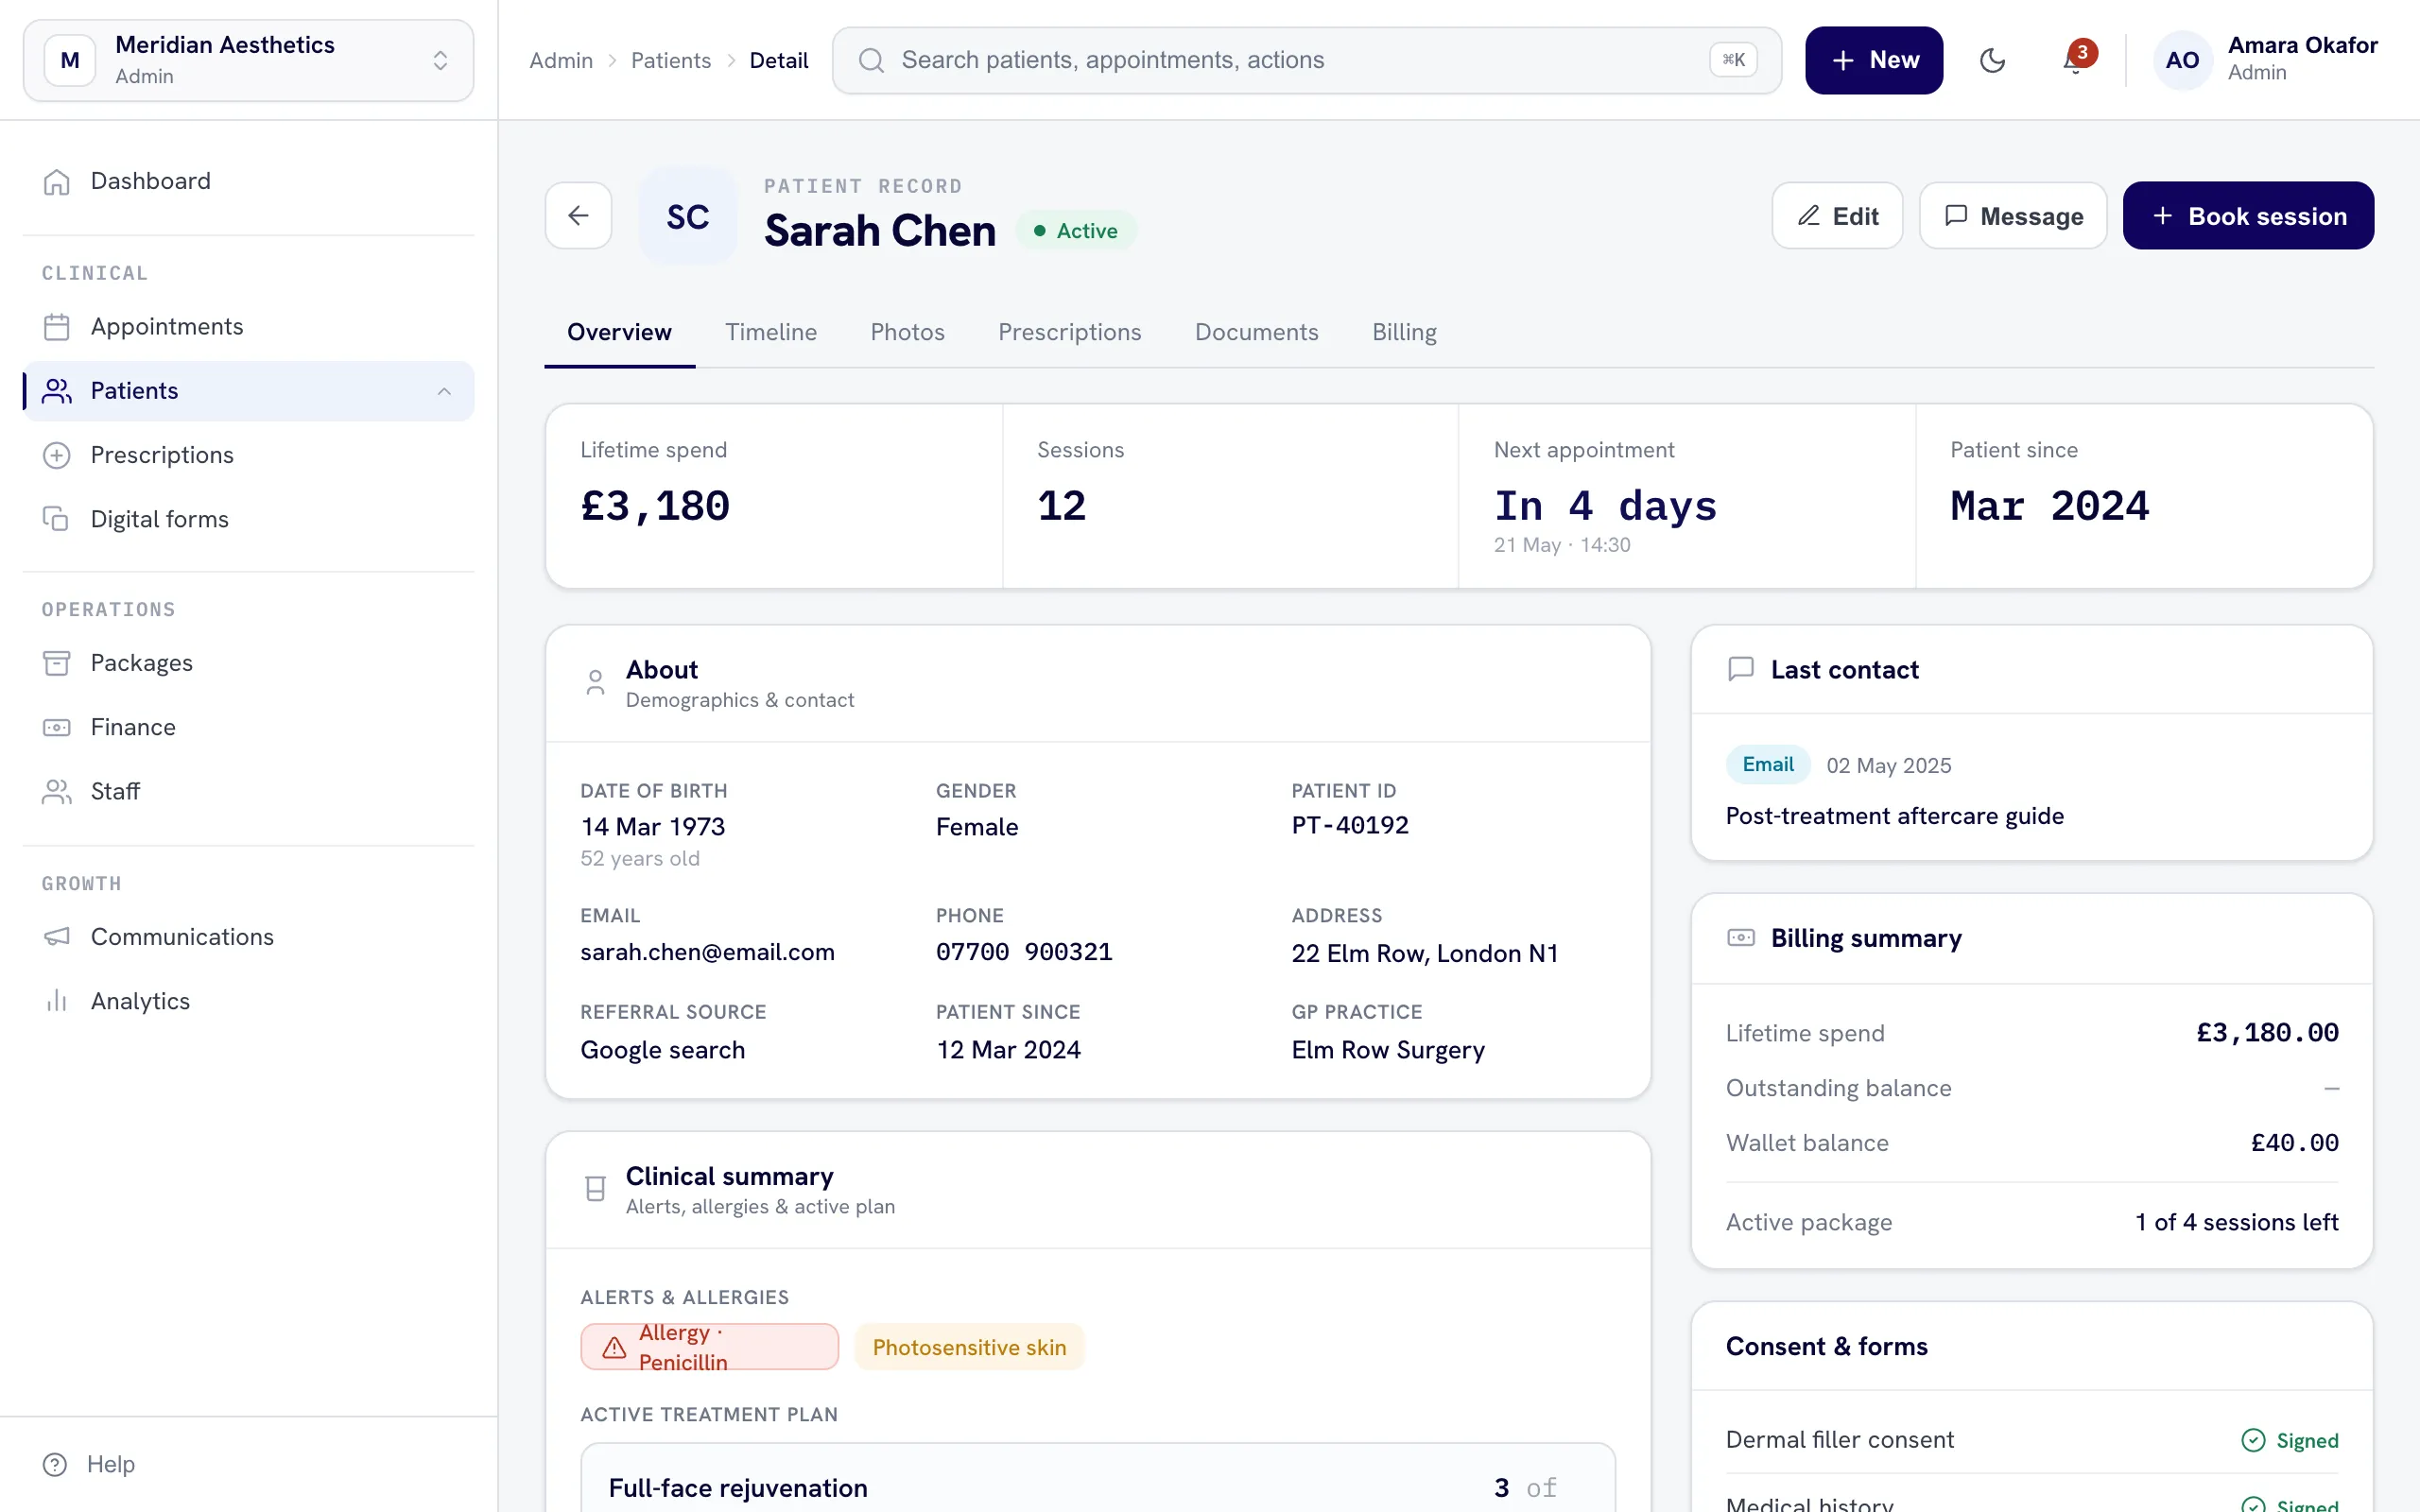
Task: Click the Book session button
Action: (2248, 215)
